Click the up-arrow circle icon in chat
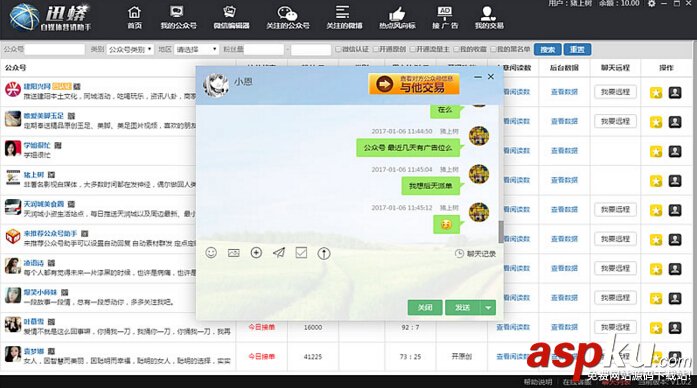This screenshot has height=388, width=697. 324,253
